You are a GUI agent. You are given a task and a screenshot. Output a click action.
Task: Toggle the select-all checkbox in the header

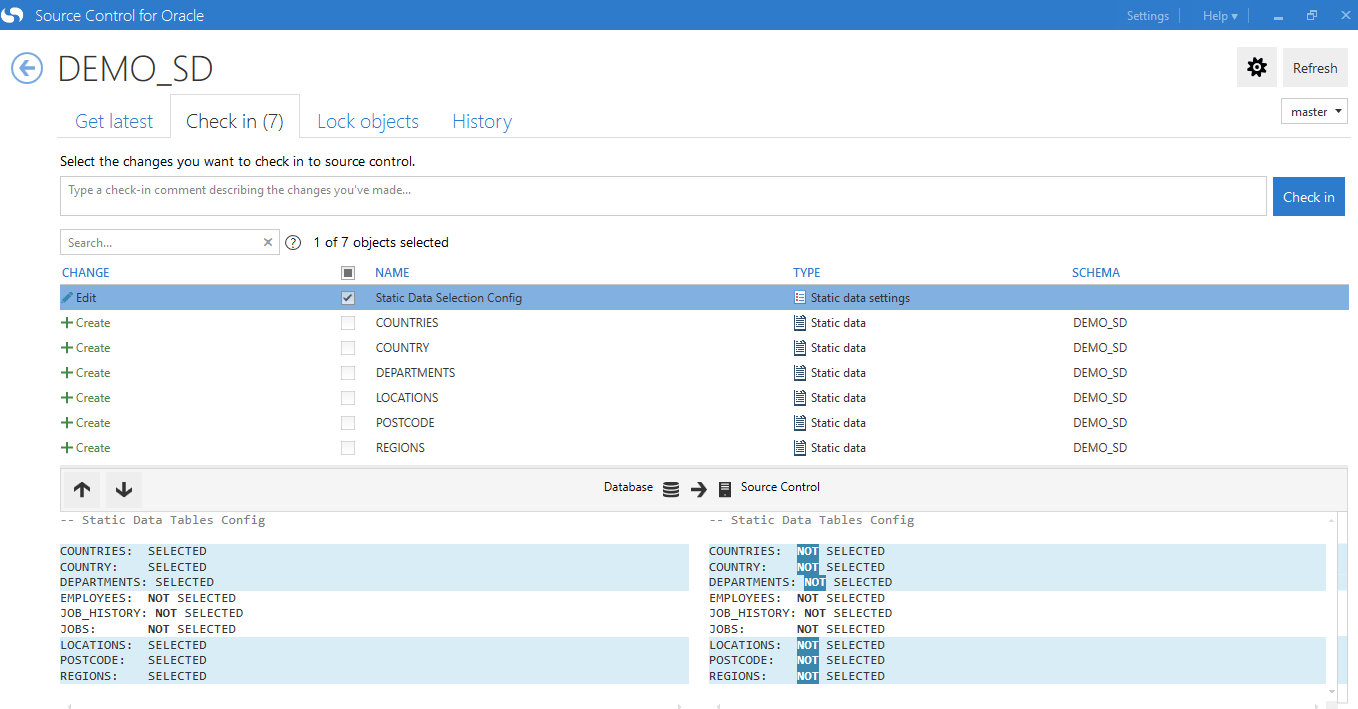[348, 272]
